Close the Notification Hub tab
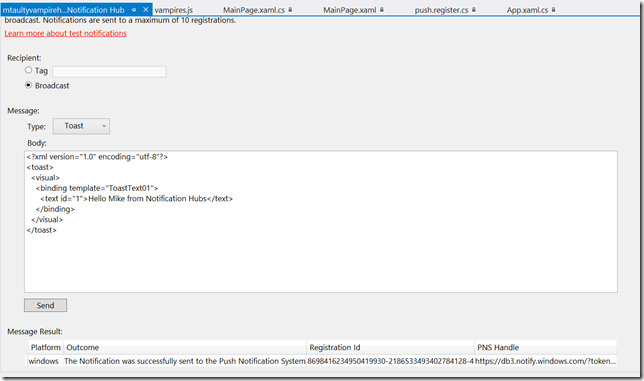 coord(145,9)
